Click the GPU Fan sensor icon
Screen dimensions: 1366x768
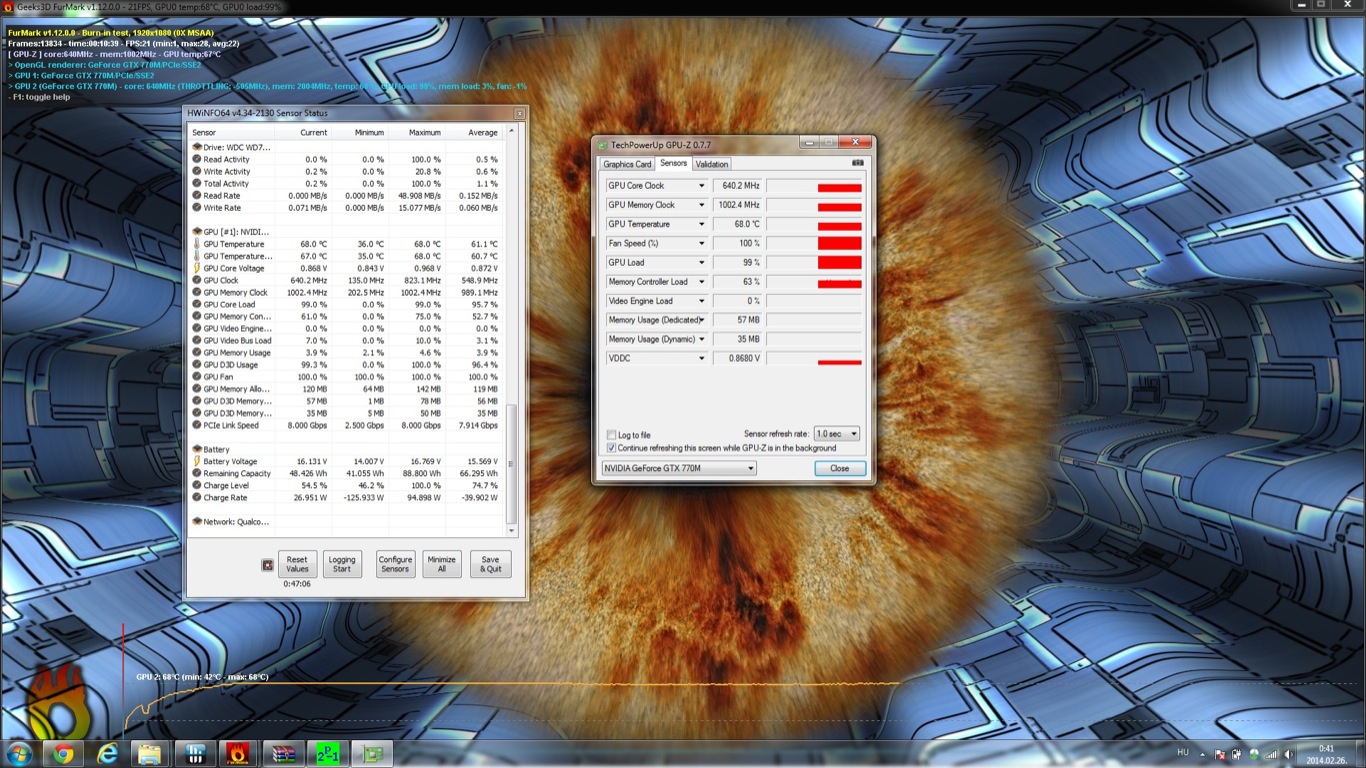[x=196, y=377]
